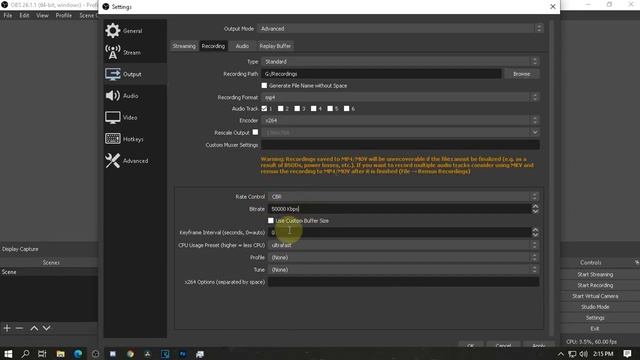Toggle Generate File Name without Space
640x360 pixels.
(x=264, y=85)
